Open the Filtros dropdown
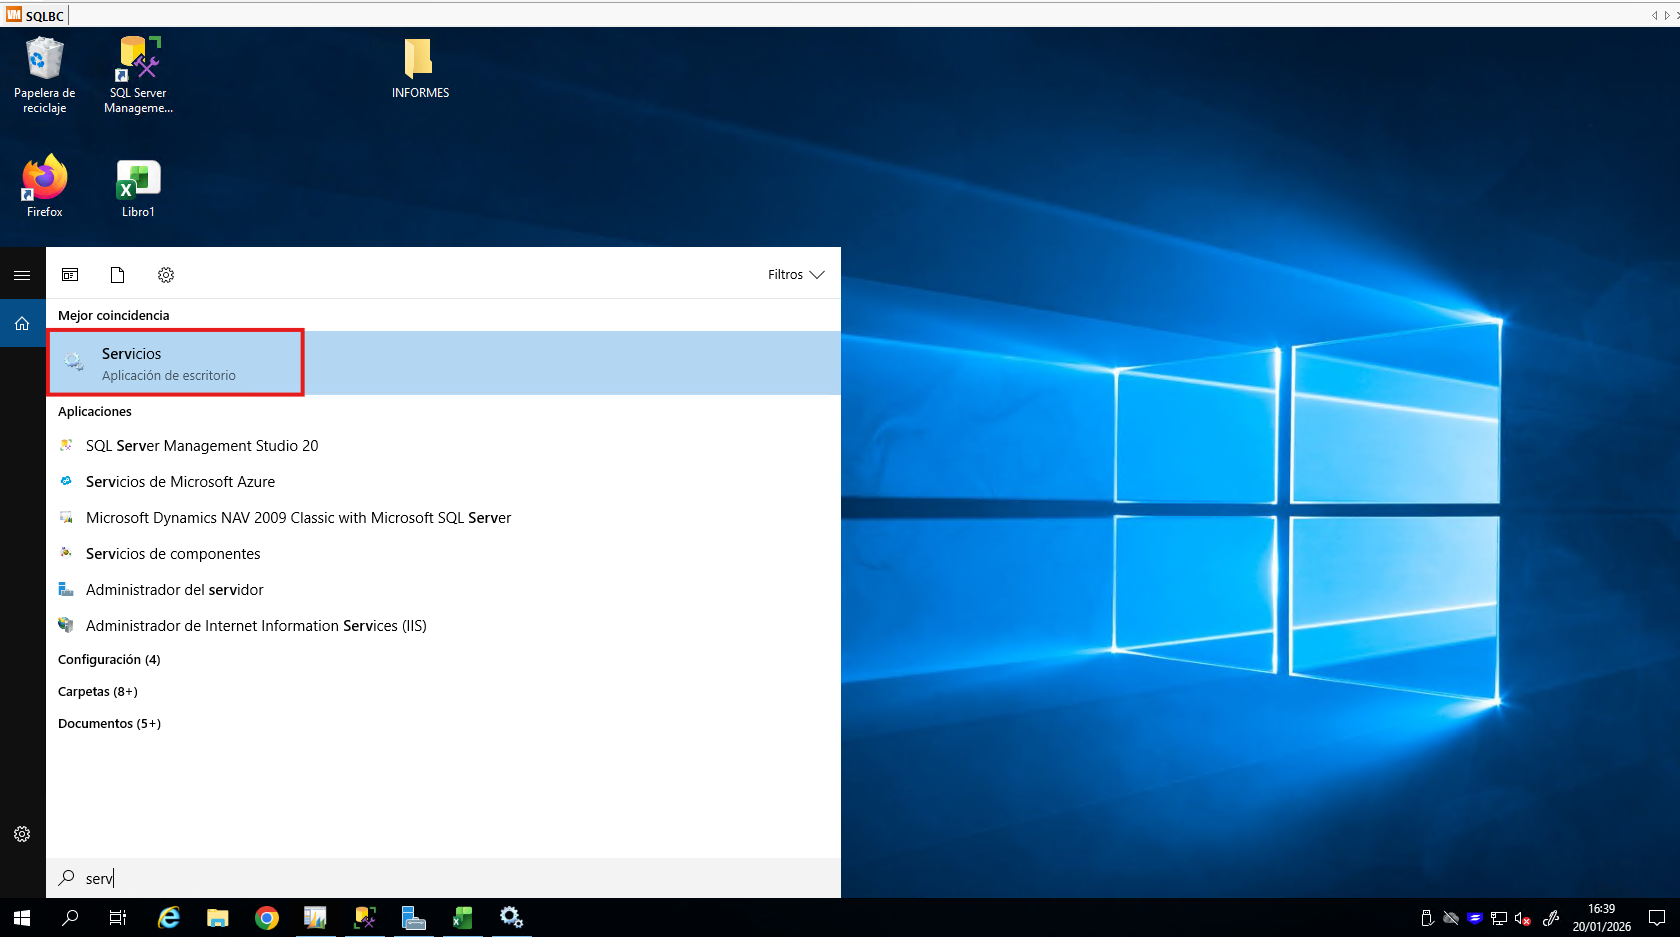Viewport: 1680px width, 937px height. (796, 275)
